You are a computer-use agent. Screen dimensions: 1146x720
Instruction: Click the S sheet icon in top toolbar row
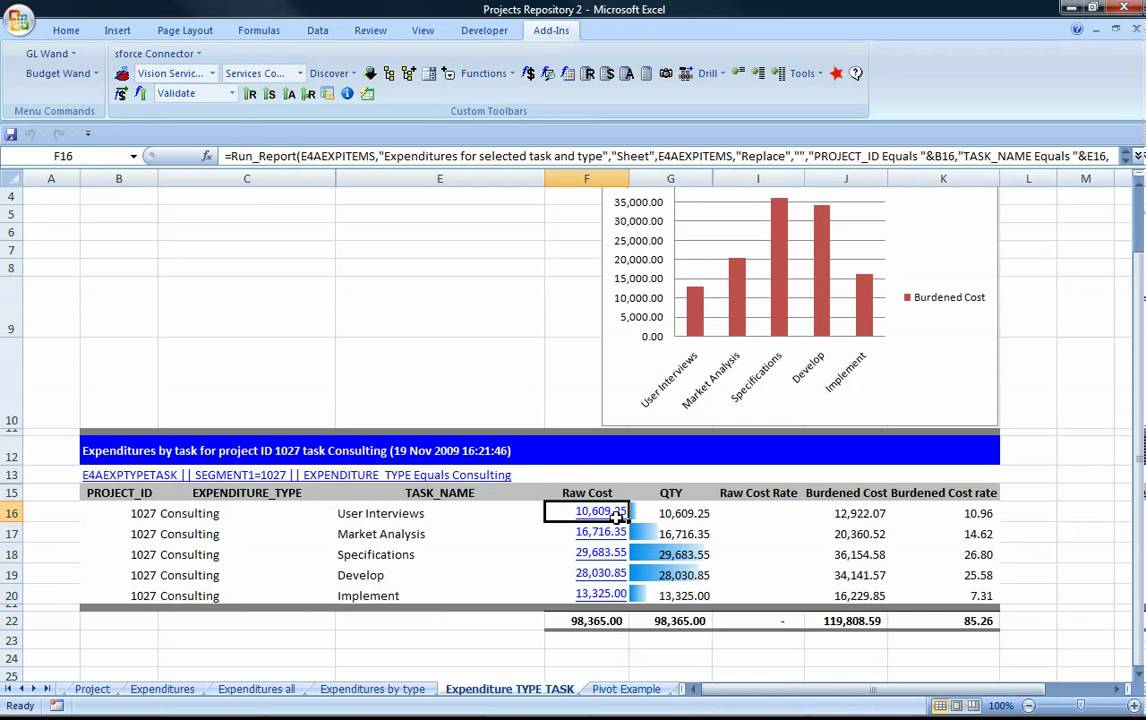tap(607, 73)
